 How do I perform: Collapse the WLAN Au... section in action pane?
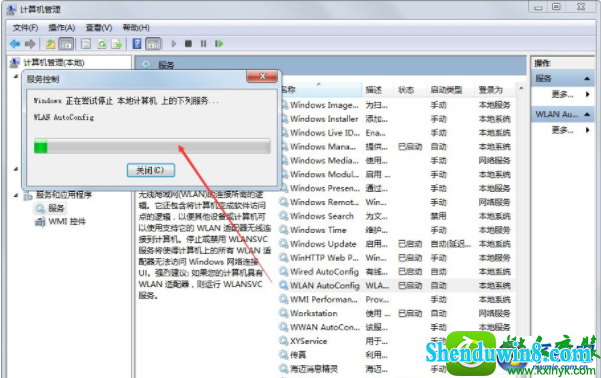pos(587,114)
